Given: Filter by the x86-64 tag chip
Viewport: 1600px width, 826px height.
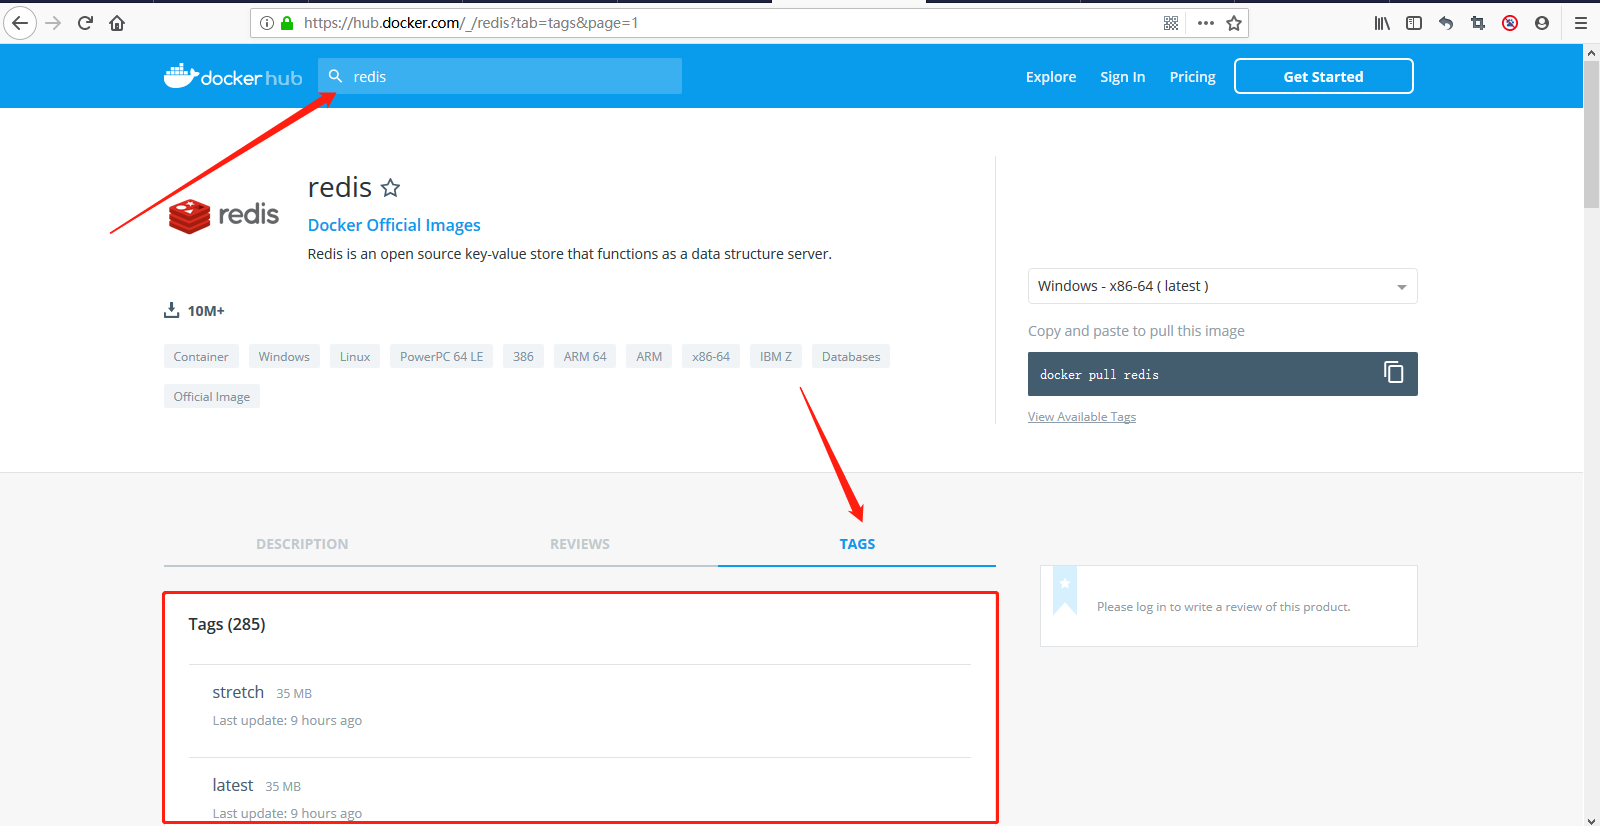Looking at the screenshot, I should pos(711,356).
